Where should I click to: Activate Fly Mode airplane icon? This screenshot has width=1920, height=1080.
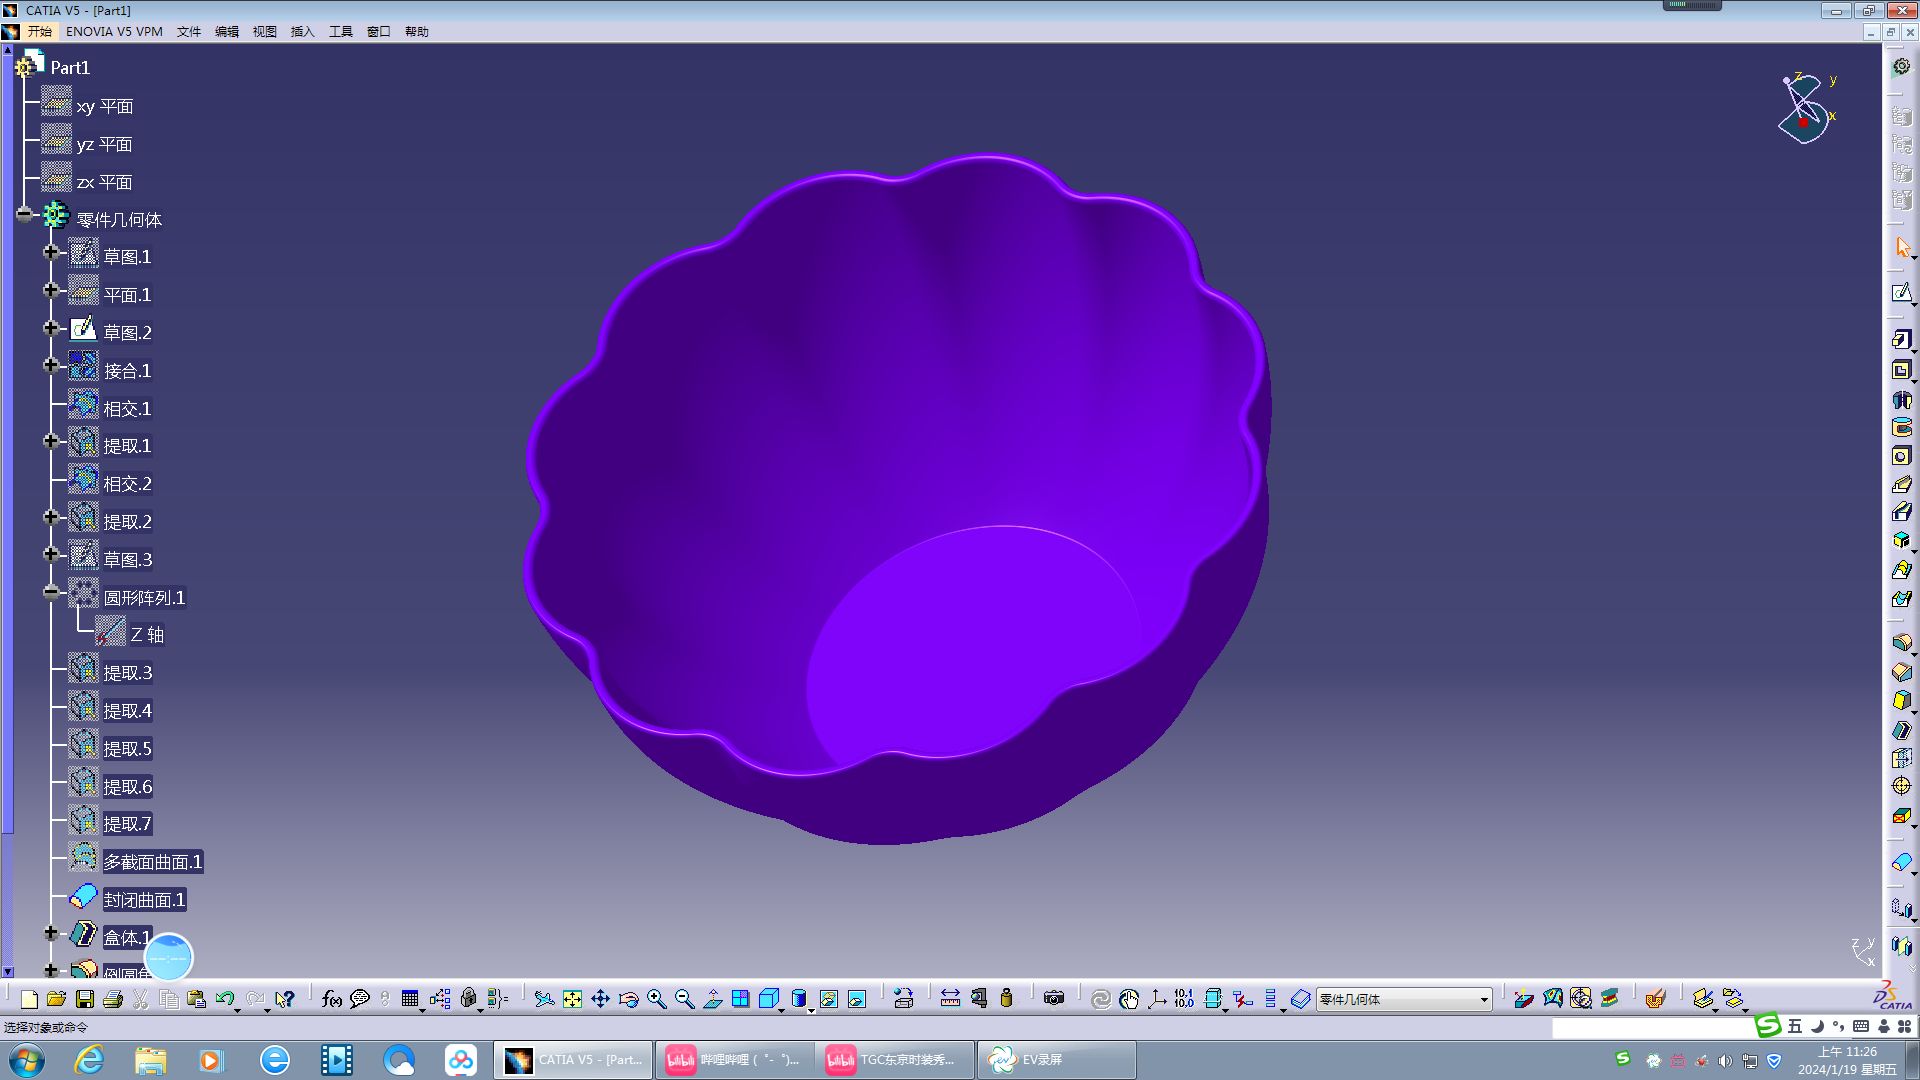[x=544, y=999]
